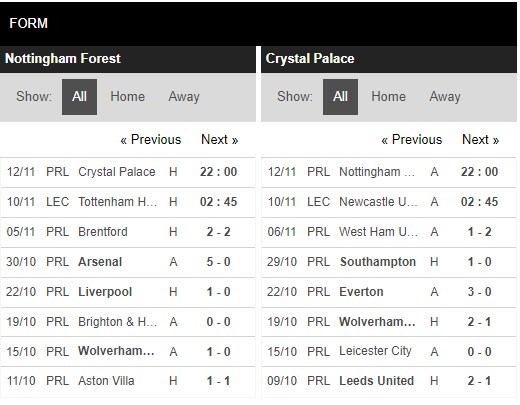The image size is (520, 405).
Task: Select the All filter under Crystal Palace
Action: coord(340,97)
